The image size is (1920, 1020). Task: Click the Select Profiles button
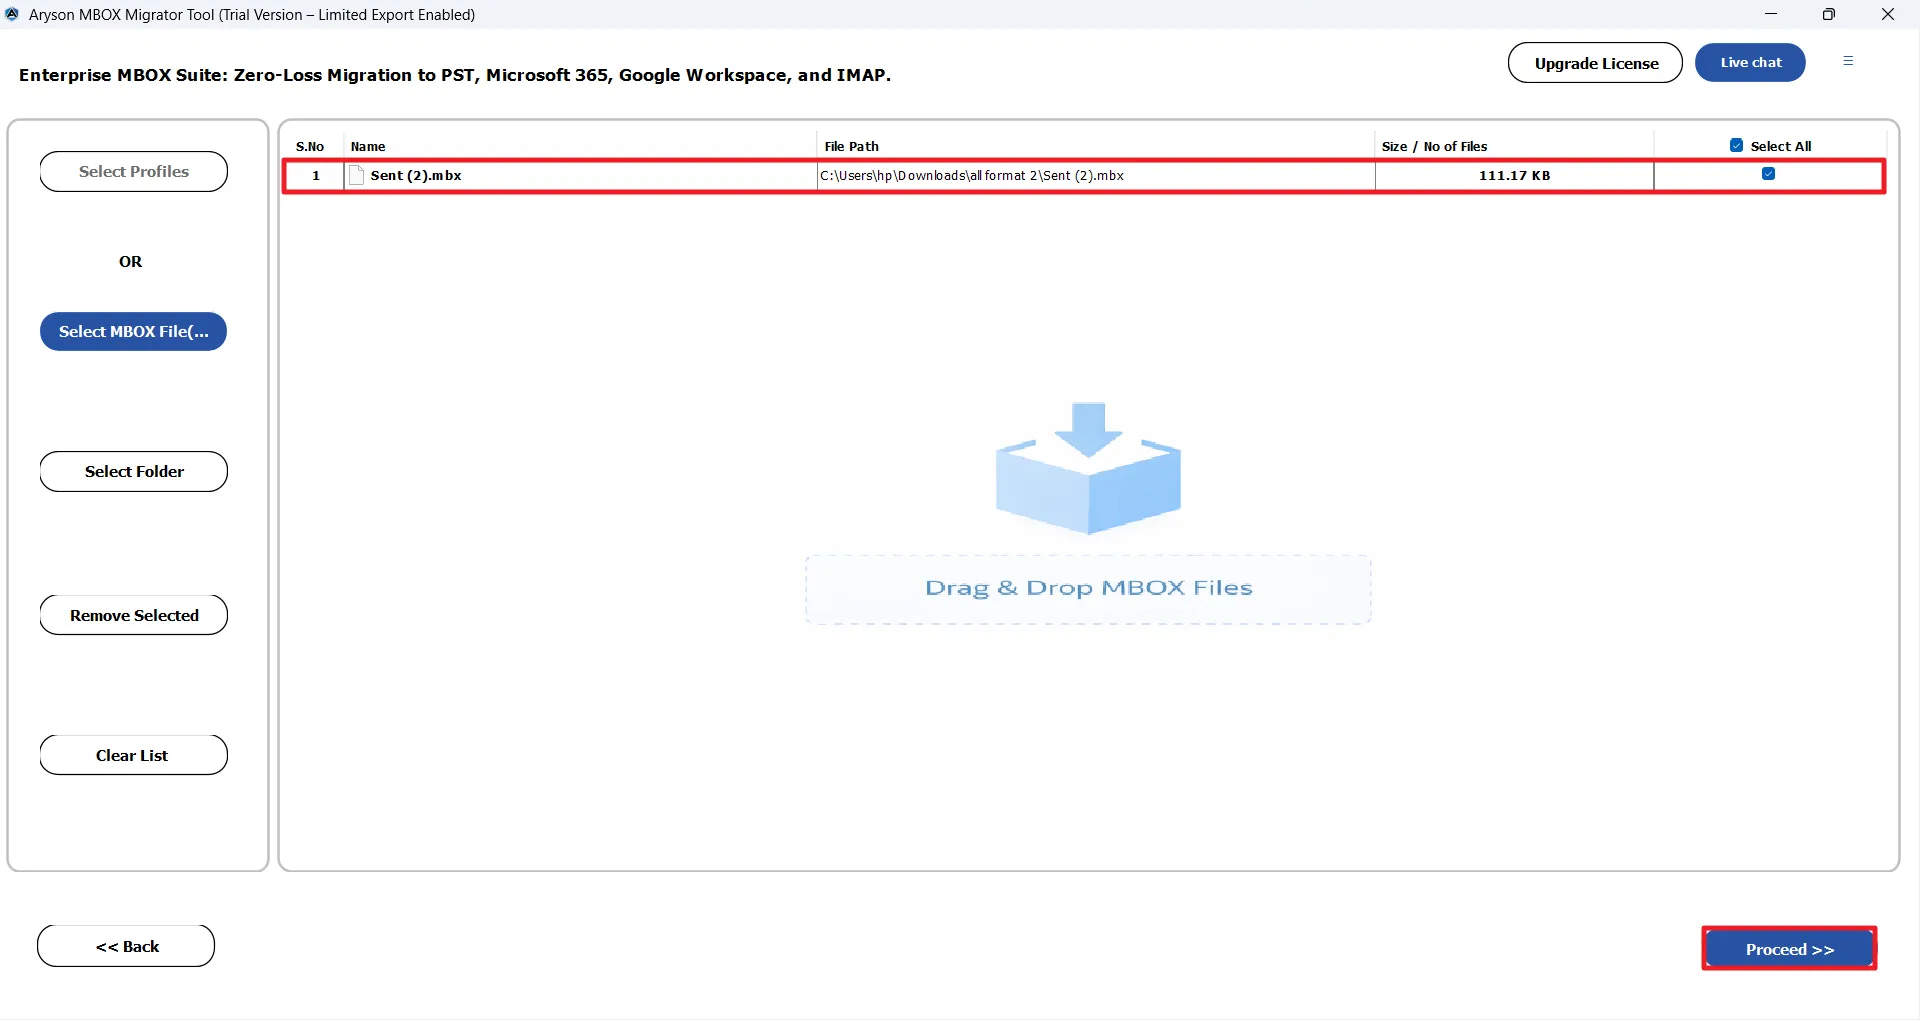click(x=134, y=172)
